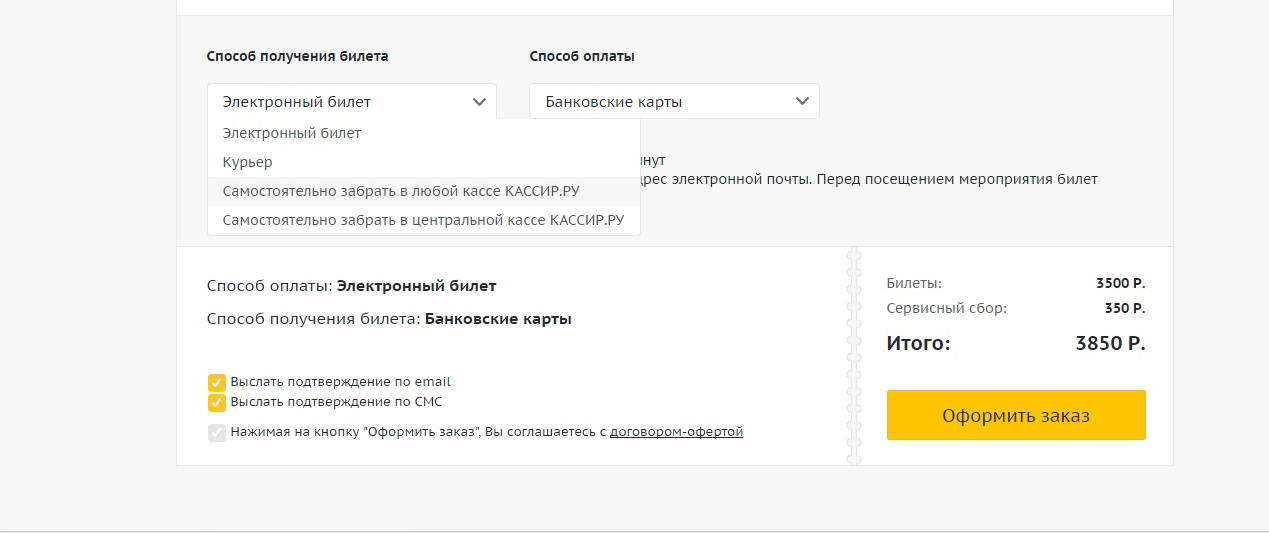Viewport: 1269px width, 533px height.
Task: Click the Билеты 3500 Р. price row
Action: click(1016, 283)
